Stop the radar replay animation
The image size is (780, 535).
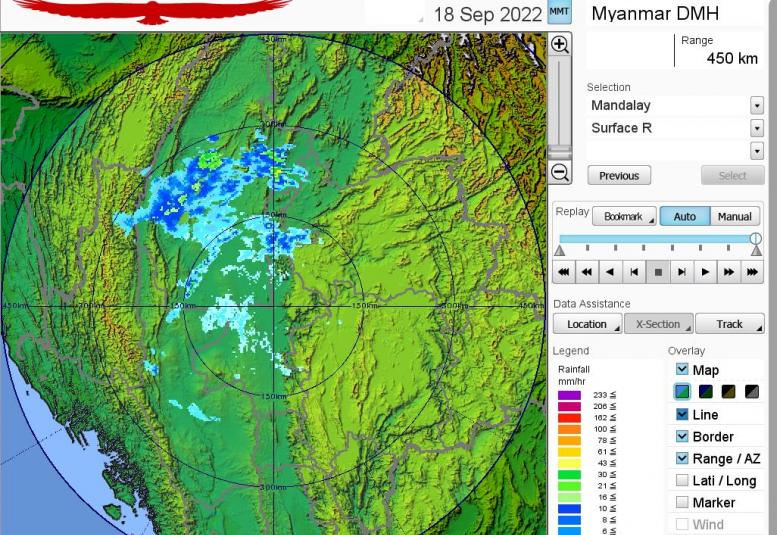[658, 271]
